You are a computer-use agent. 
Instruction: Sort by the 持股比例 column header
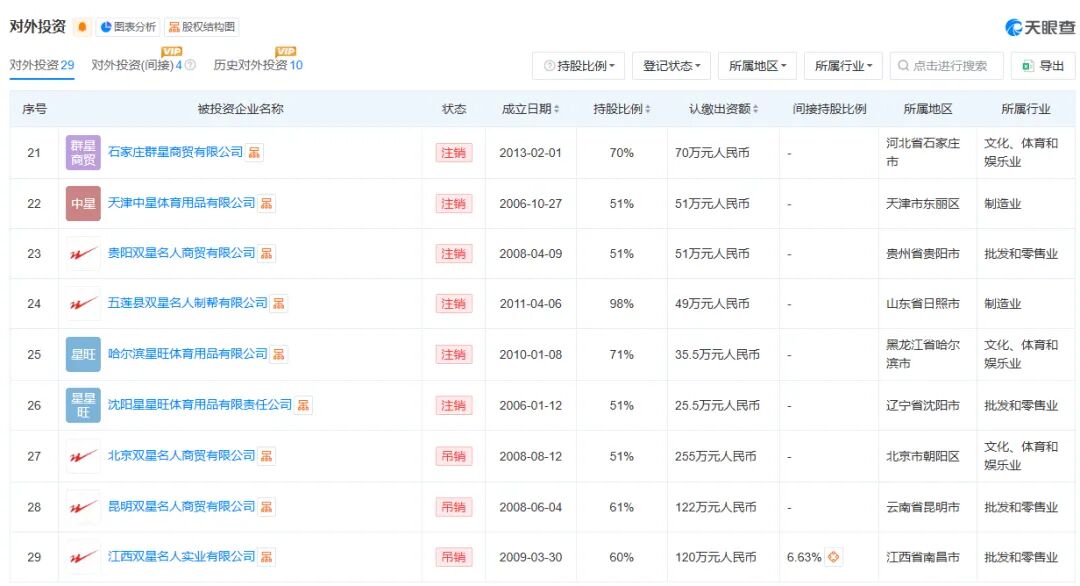pyautogui.click(x=621, y=109)
